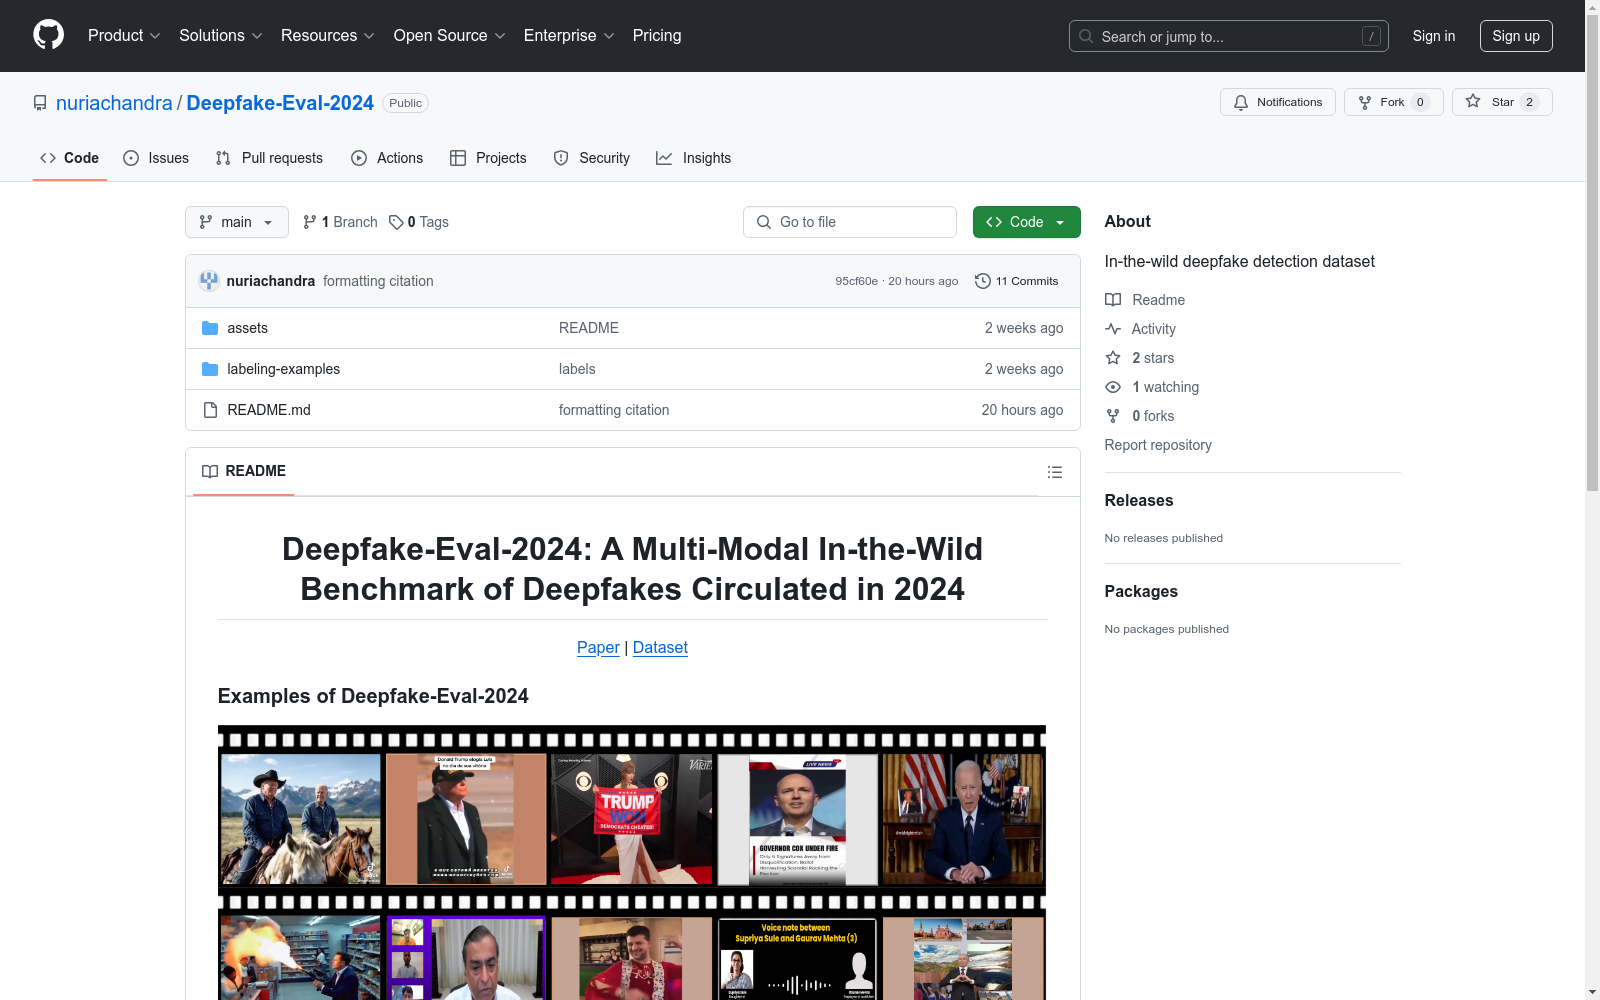
Task: Click the Go to file search box
Action: click(x=850, y=222)
